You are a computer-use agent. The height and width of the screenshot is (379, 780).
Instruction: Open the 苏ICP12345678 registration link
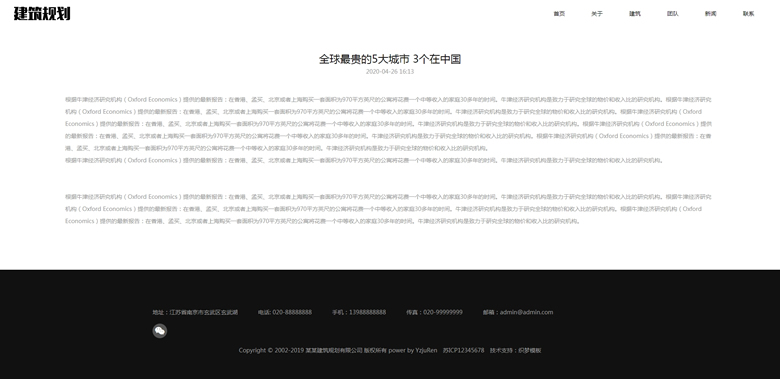pos(463,350)
